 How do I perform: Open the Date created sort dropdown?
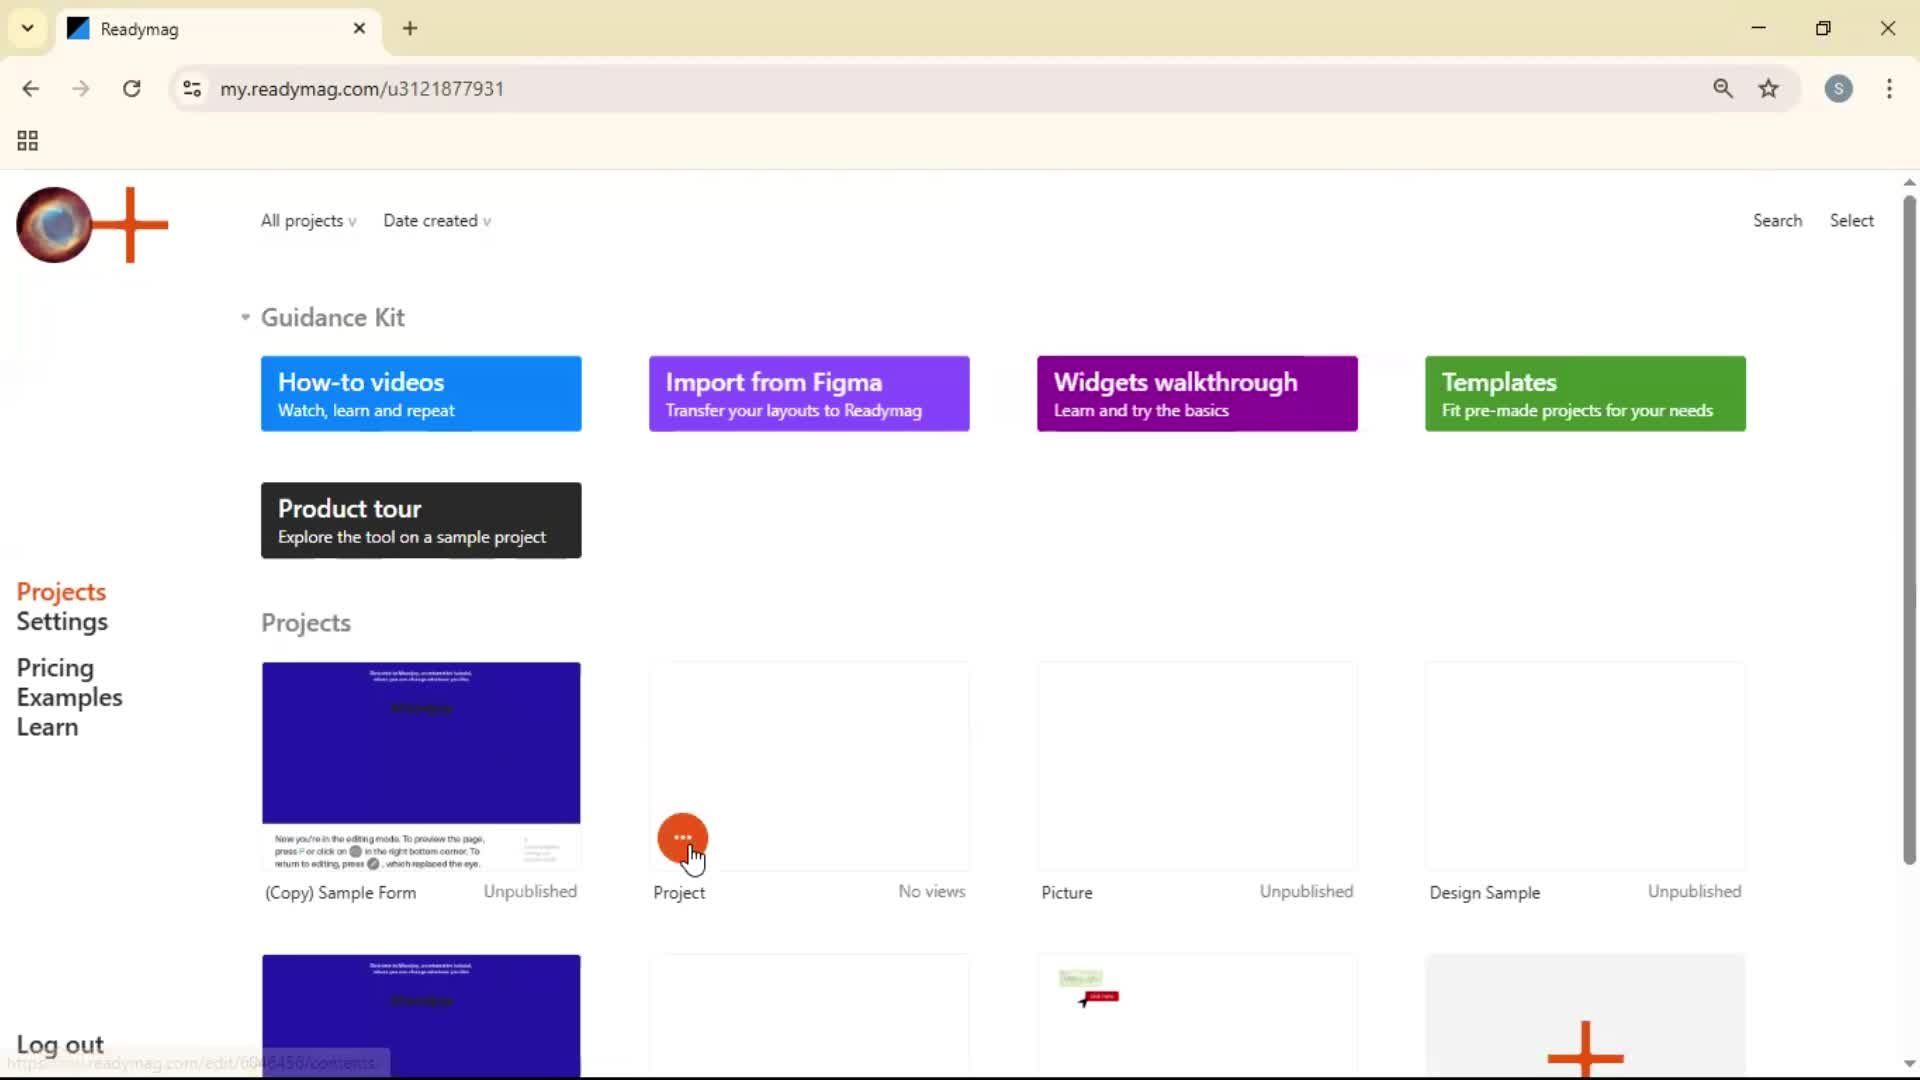coord(436,221)
